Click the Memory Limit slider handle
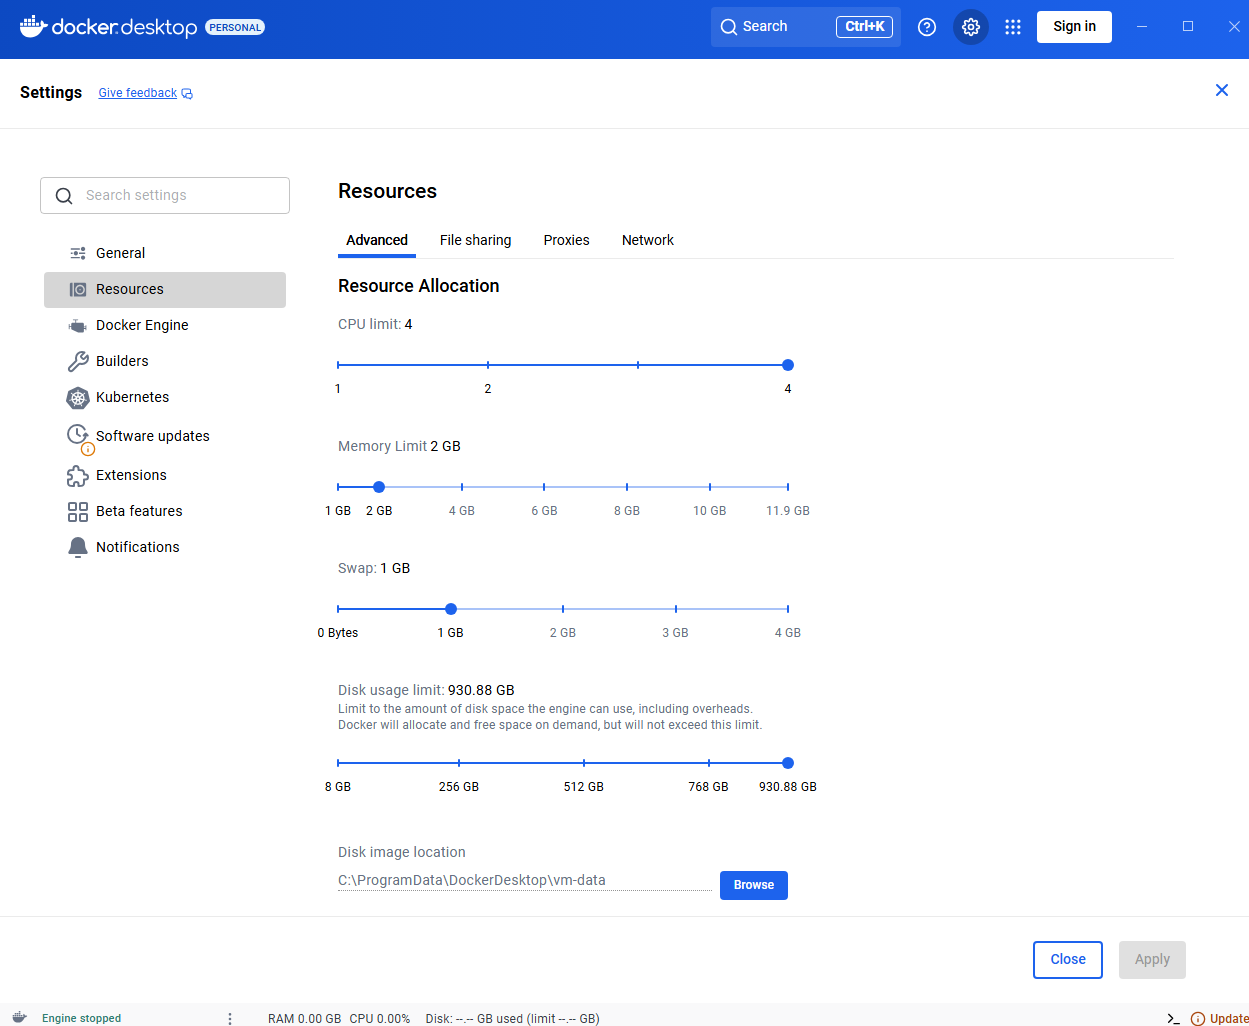The width and height of the screenshot is (1249, 1026). point(379,487)
